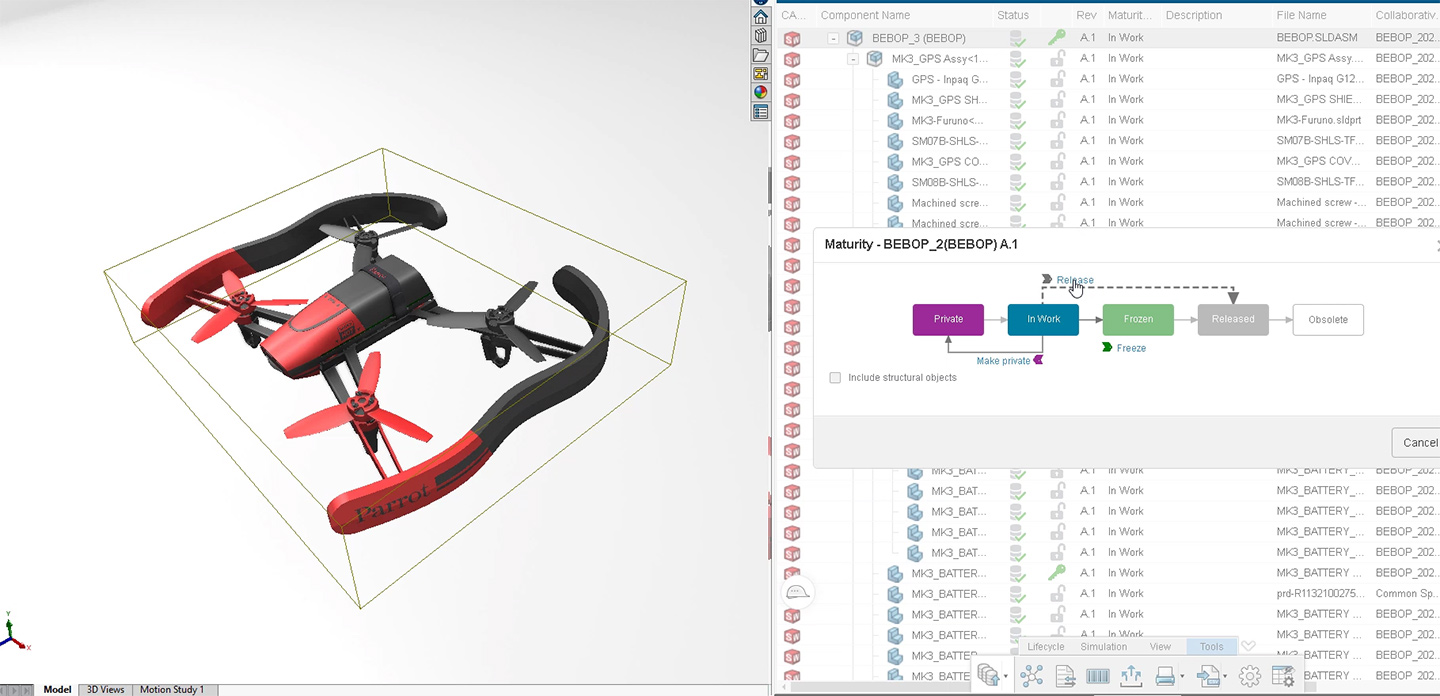Viewport: 1440px width, 696px height.
Task: Open the Library books icon in the sidebar
Action: tap(760, 34)
